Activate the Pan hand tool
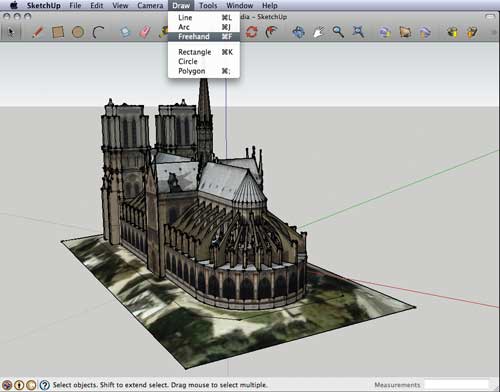 (318, 32)
